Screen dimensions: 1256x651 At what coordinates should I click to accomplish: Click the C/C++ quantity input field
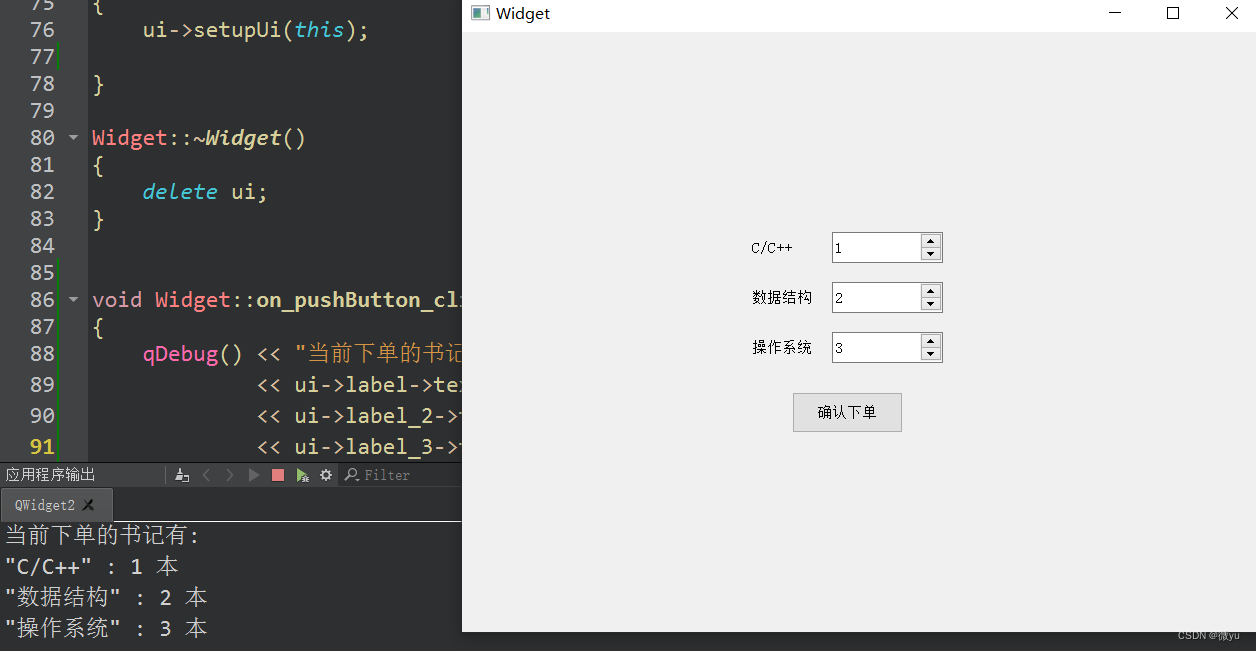coord(876,248)
